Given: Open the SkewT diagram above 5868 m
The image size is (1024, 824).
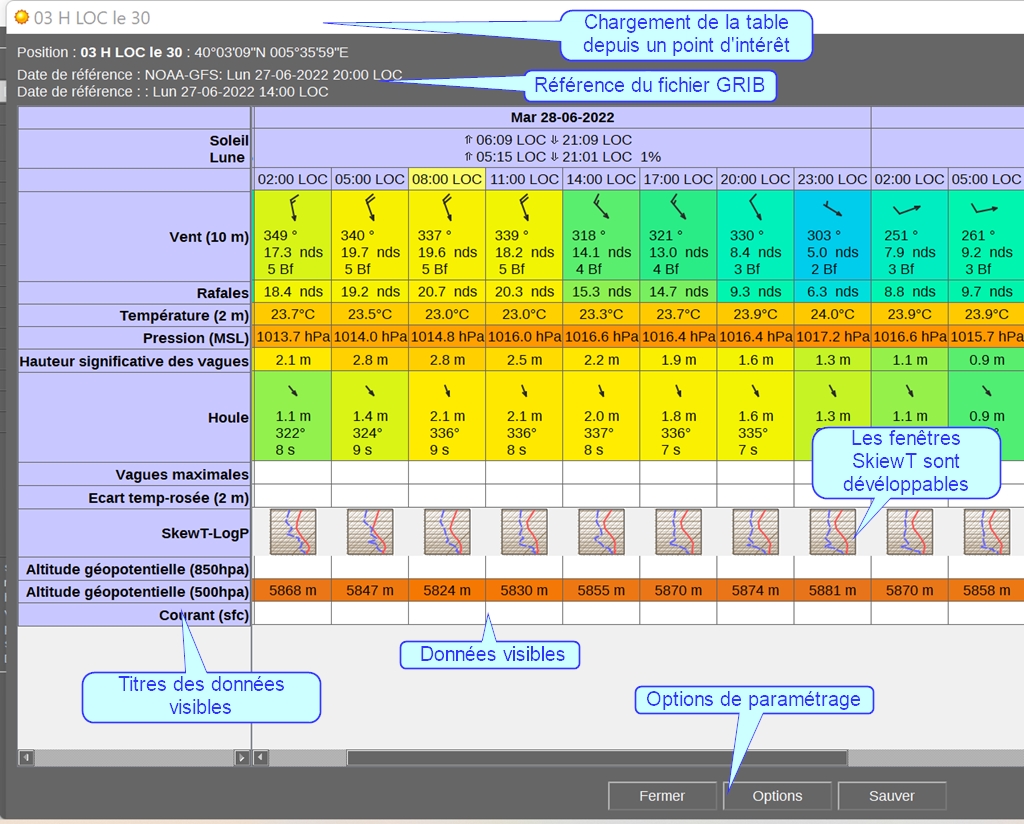Looking at the screenshot, I should [x=293, y=532].
